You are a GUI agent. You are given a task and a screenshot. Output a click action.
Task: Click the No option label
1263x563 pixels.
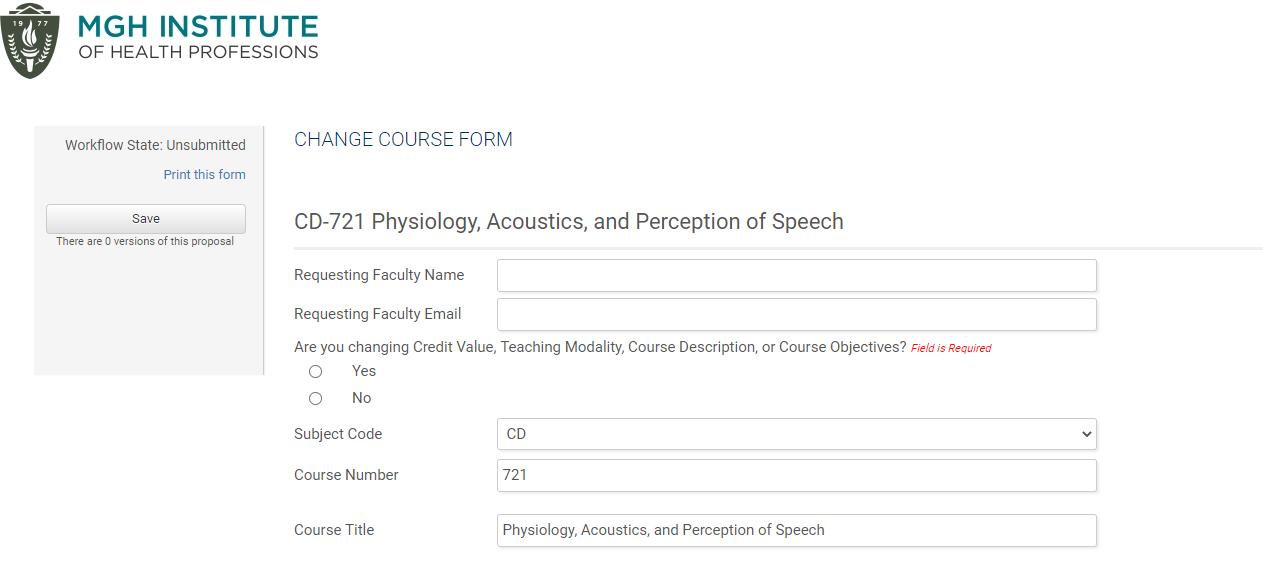[x=361, y=398]
